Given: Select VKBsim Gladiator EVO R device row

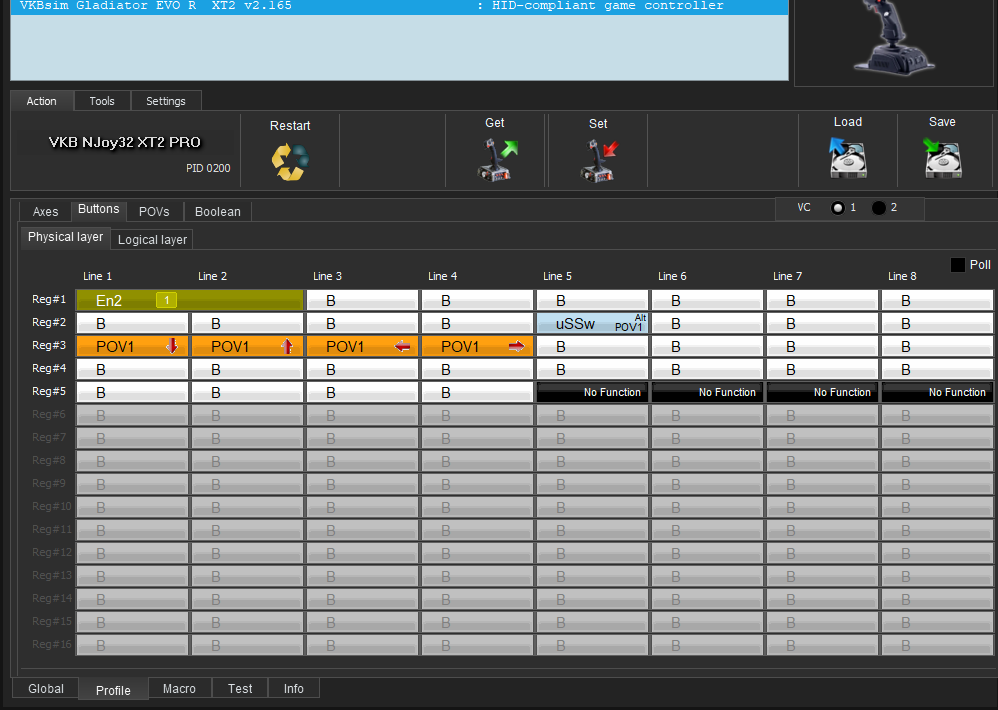Looking at the screenshot, I should click(x=399, y=6).
